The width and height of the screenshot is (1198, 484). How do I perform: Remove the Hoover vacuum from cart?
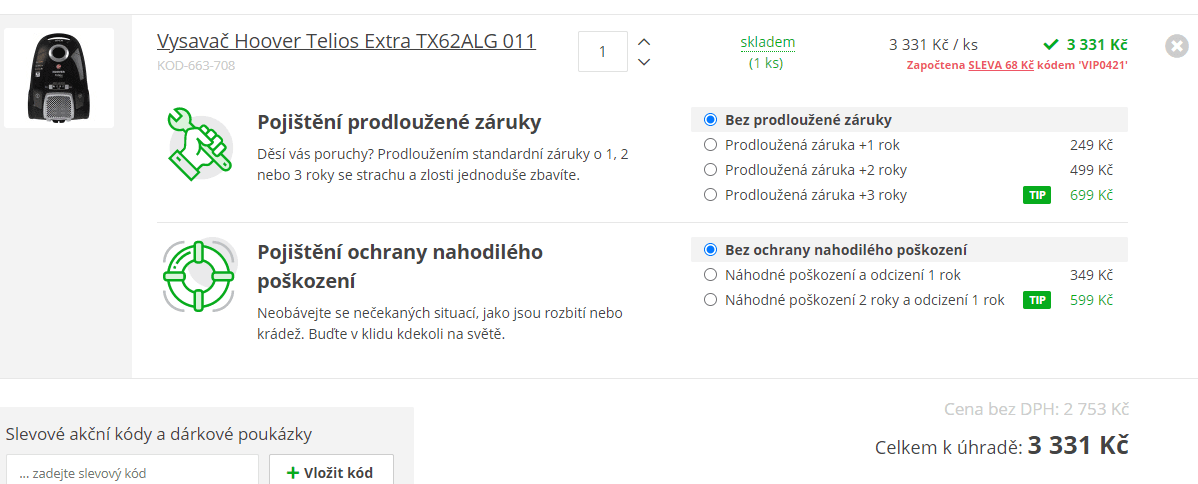pos(1177,46)
